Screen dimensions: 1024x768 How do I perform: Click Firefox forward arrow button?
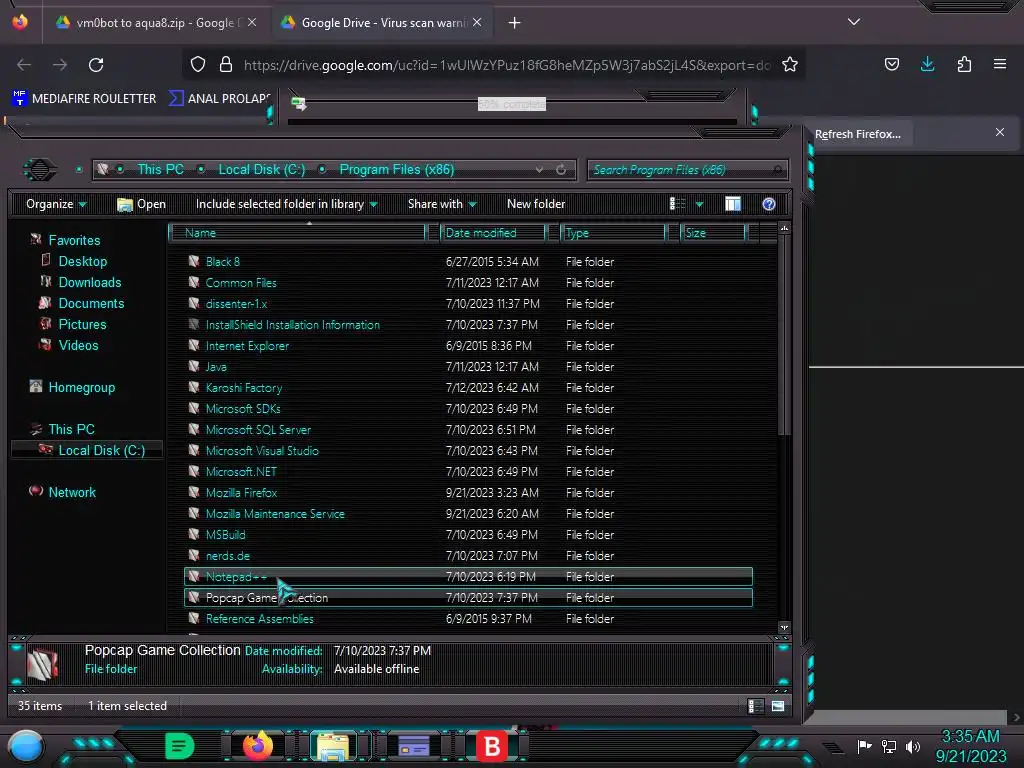60,65
